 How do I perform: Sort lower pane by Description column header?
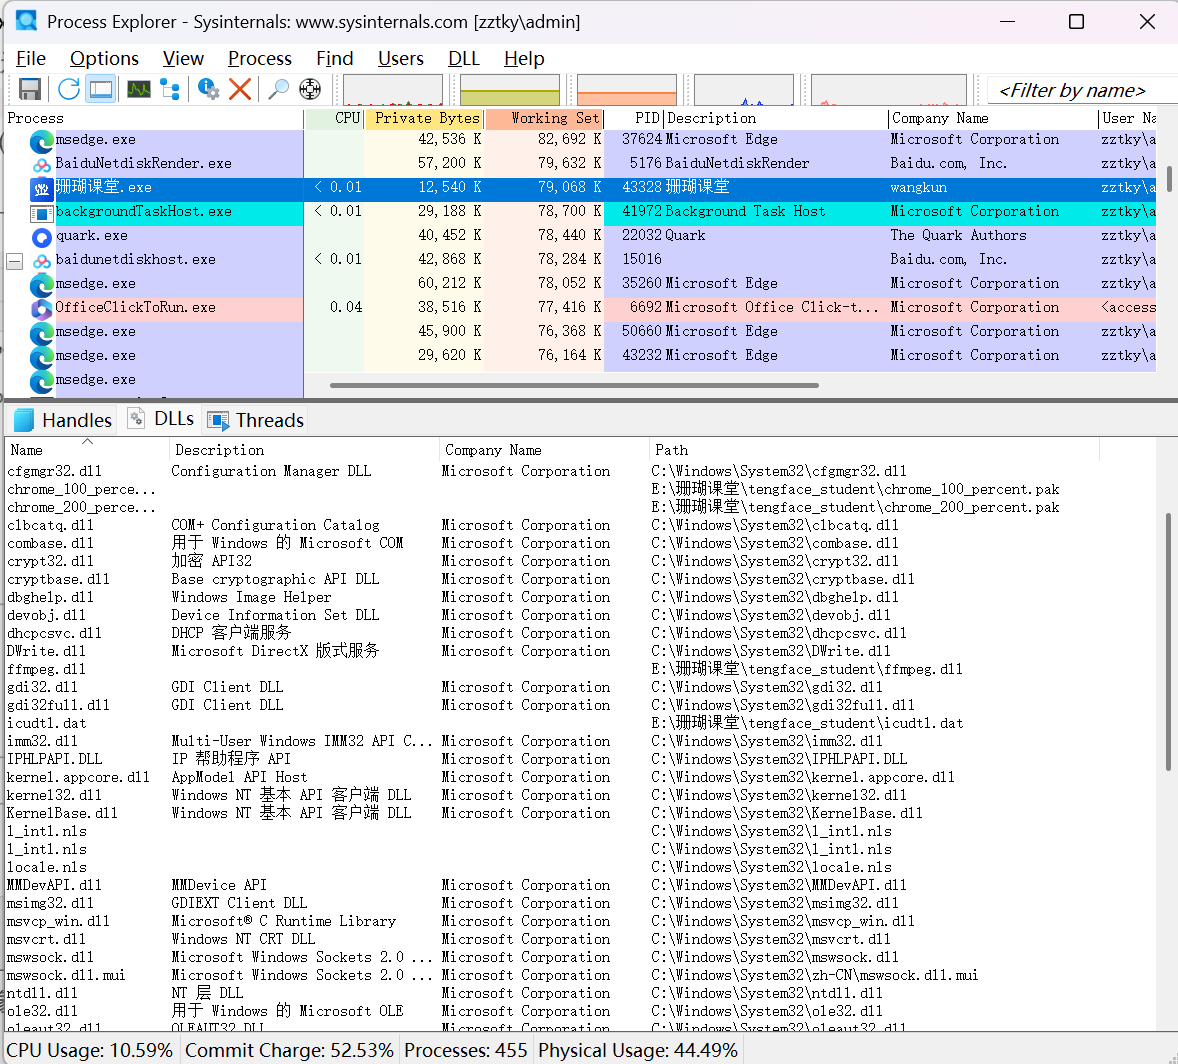coord(304,450)
